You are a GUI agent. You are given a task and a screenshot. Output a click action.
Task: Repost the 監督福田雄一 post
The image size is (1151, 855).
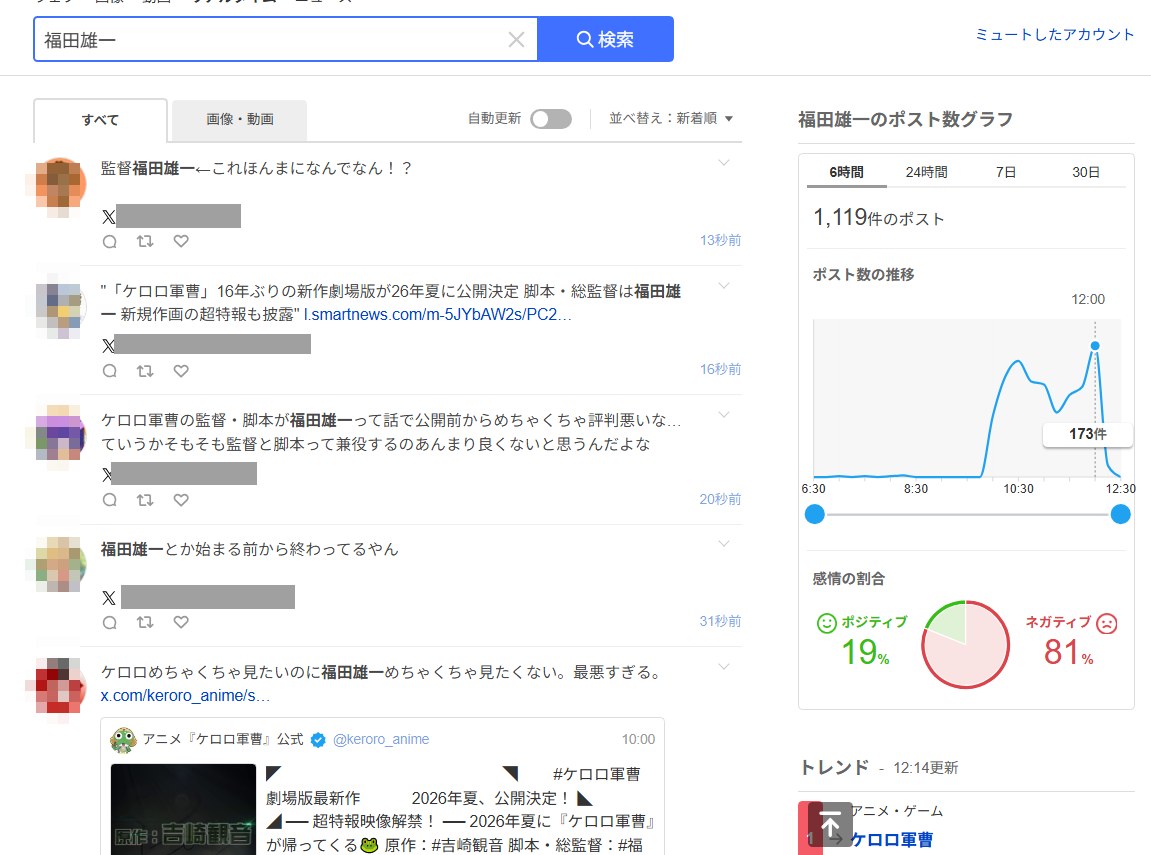145,241
